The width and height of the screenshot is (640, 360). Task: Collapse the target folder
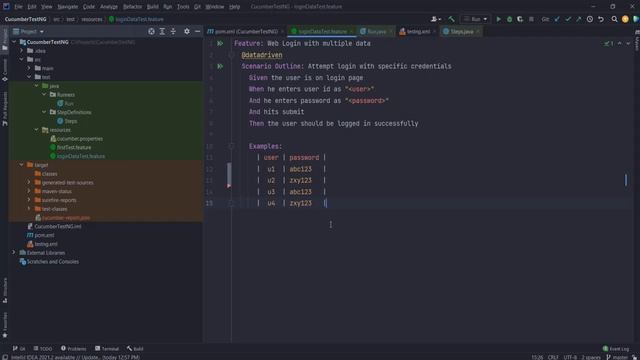[22, 164]
